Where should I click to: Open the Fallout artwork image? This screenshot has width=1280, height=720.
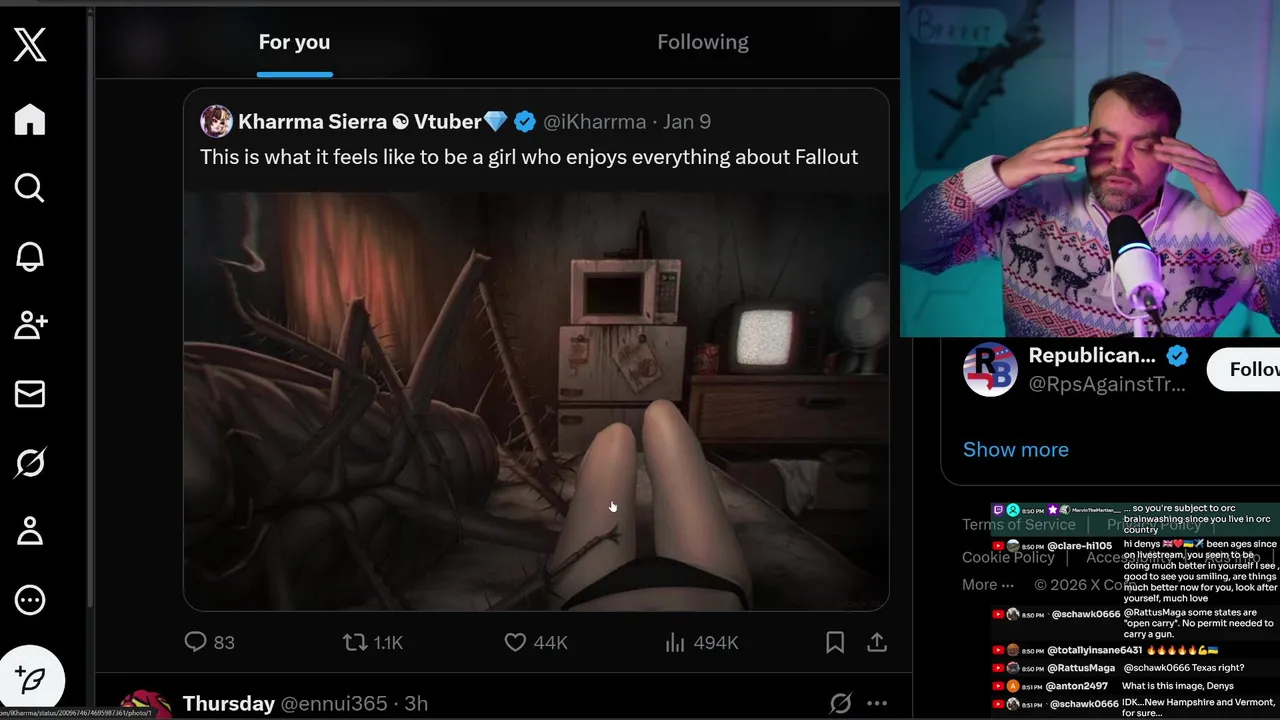point(536,401)
